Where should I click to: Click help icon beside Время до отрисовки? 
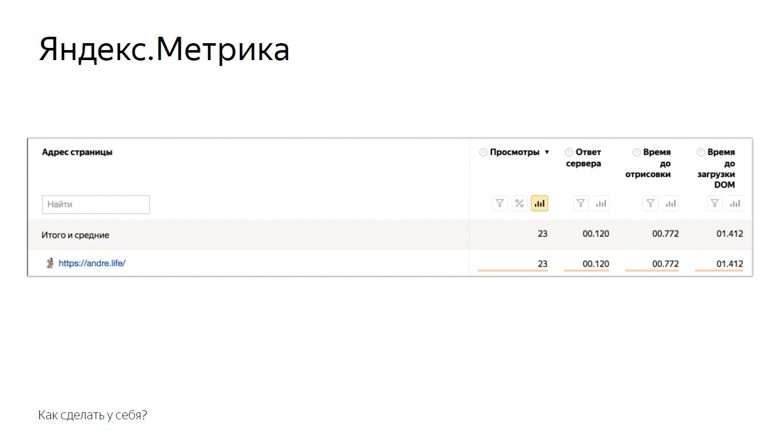click(637, 153)
